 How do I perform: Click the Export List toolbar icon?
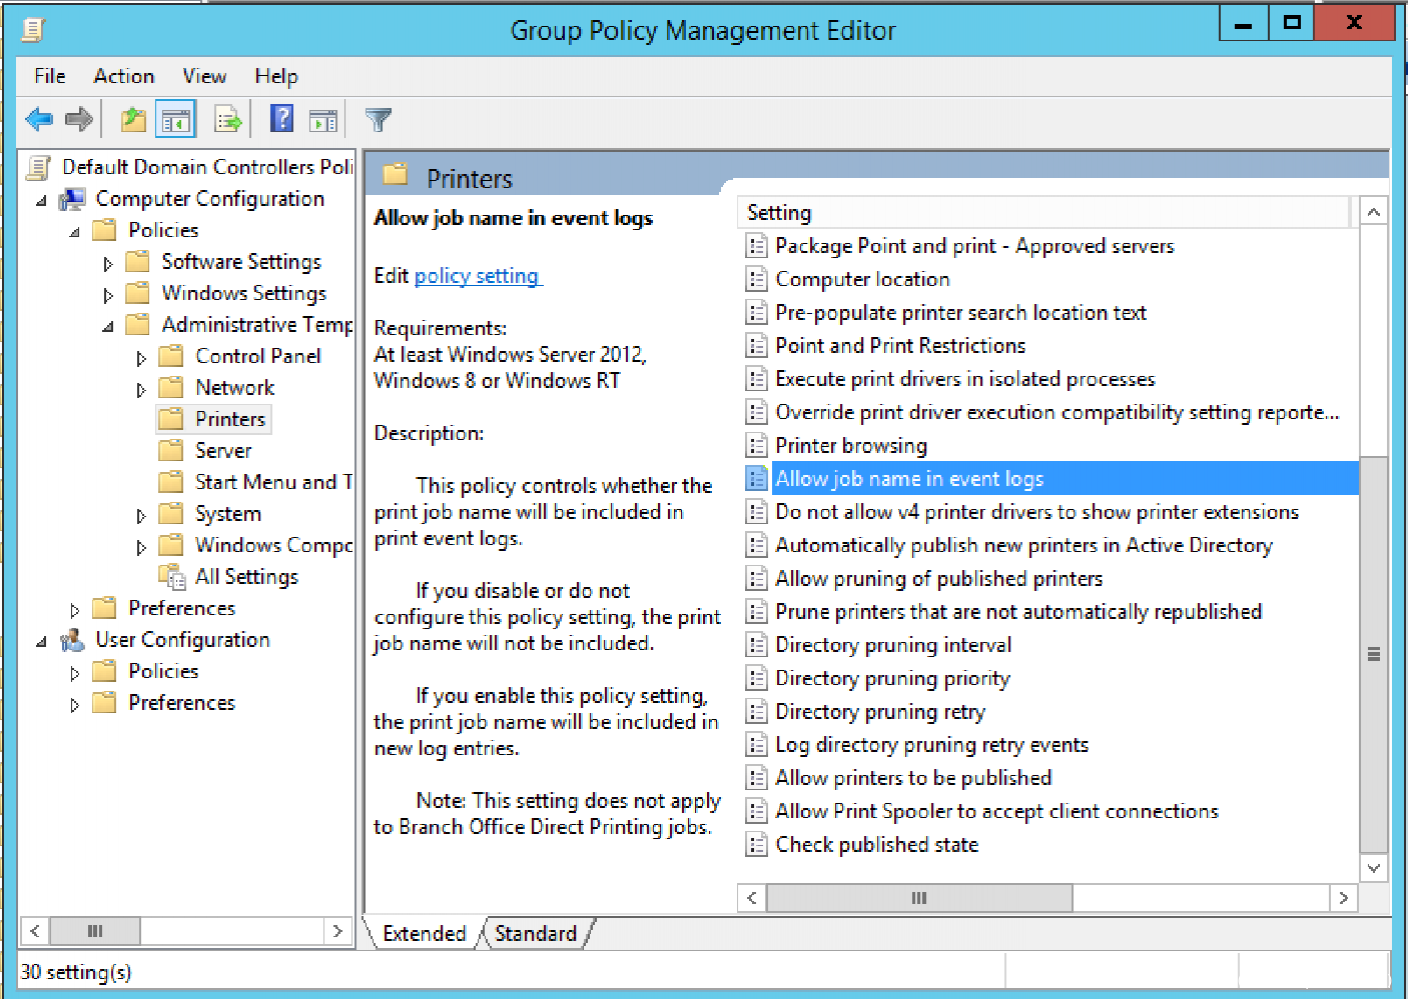[x=228, y=120]
